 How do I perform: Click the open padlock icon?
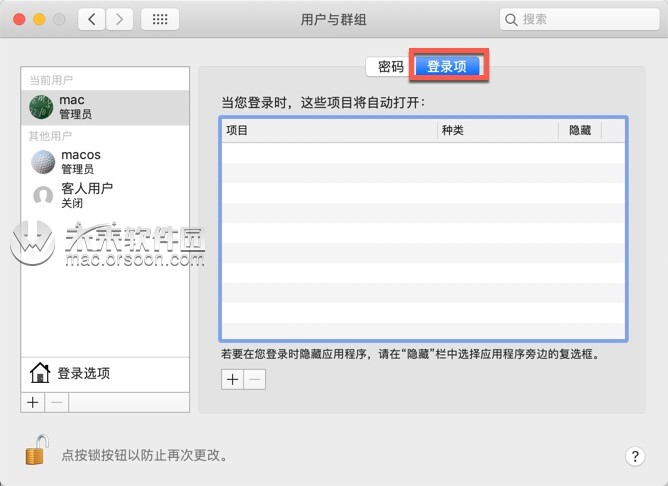pyautogui.click(x=37, y=450)
